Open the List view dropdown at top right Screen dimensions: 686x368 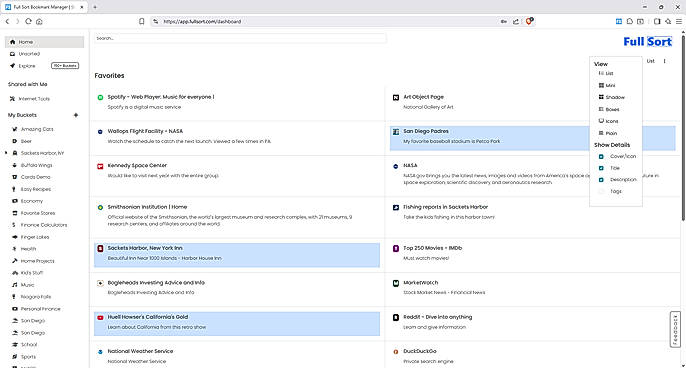pos(651,61)
